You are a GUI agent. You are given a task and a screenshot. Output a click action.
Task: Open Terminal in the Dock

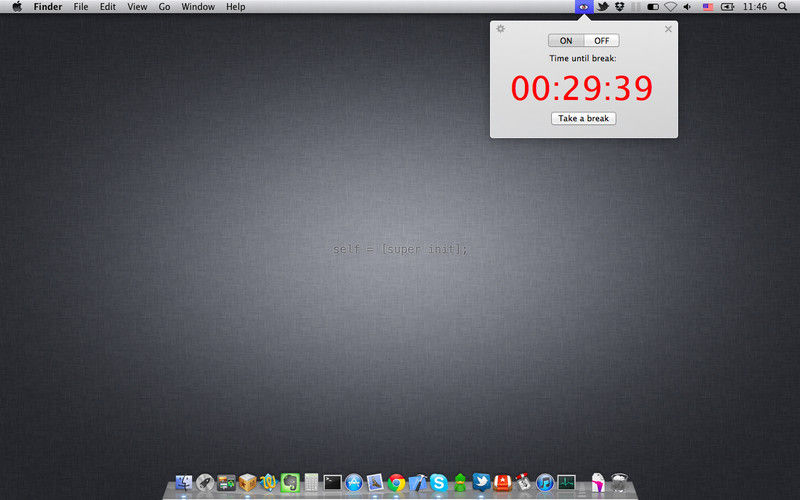pyautogui.click(x=333, y=482)
